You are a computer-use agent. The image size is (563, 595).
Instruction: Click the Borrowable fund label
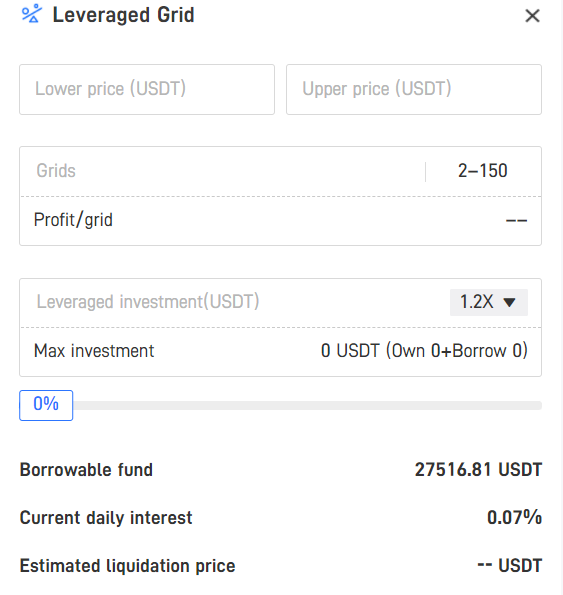point(86,470)
